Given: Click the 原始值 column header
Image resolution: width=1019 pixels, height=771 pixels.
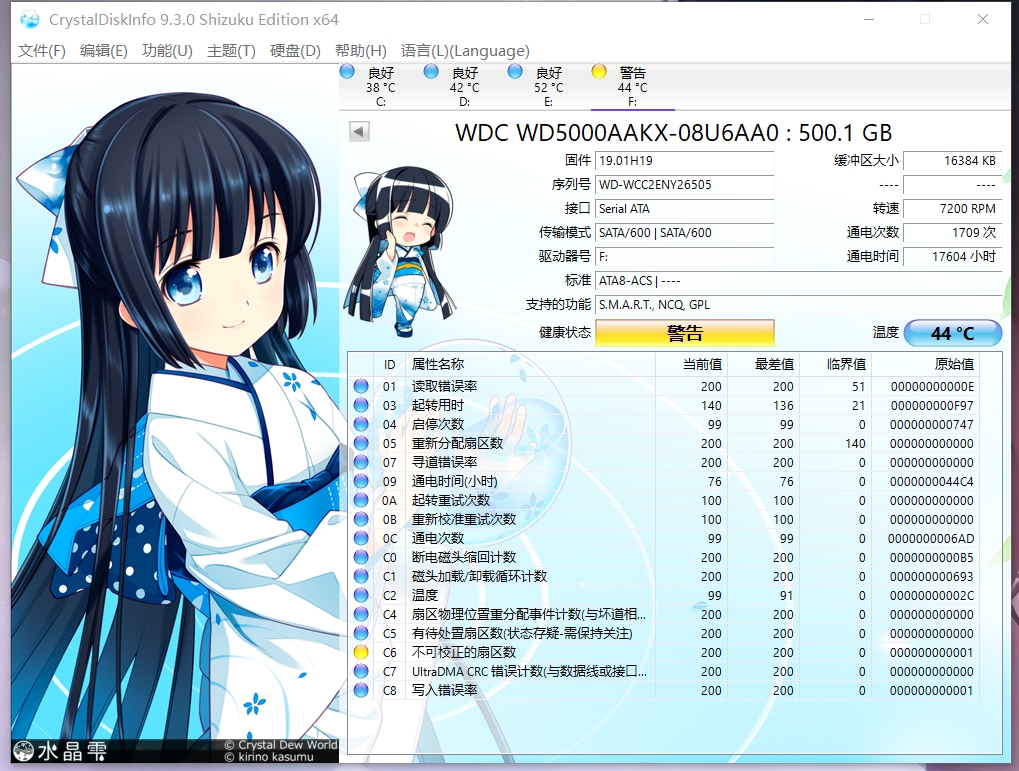Looking at the screenshot, I should pyautogui.click(x=925, y=365).
